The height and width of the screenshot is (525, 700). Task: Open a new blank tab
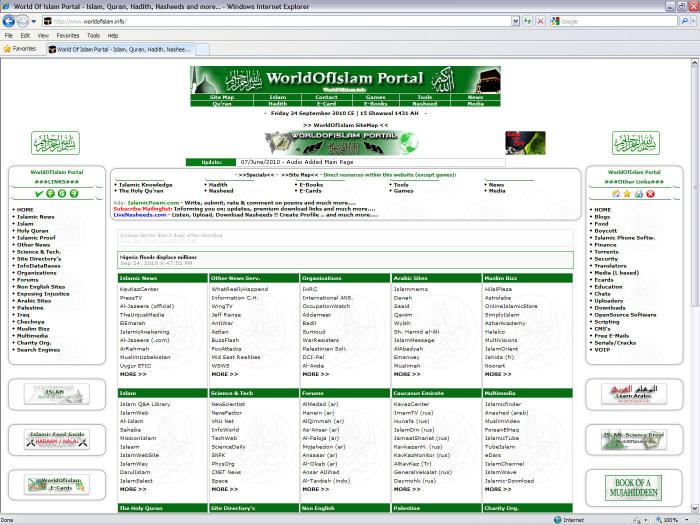203,50
